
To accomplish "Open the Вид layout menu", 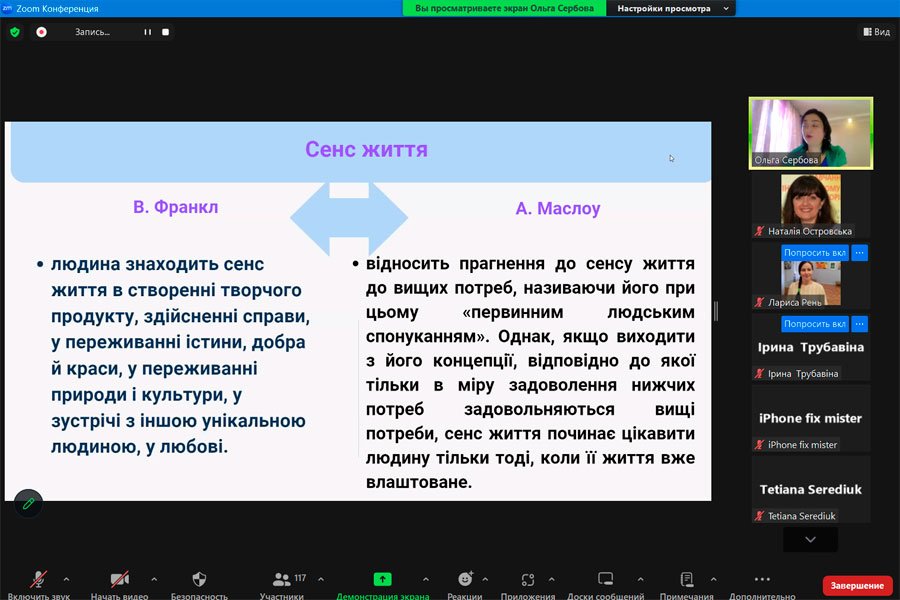I will click(876, 32).
